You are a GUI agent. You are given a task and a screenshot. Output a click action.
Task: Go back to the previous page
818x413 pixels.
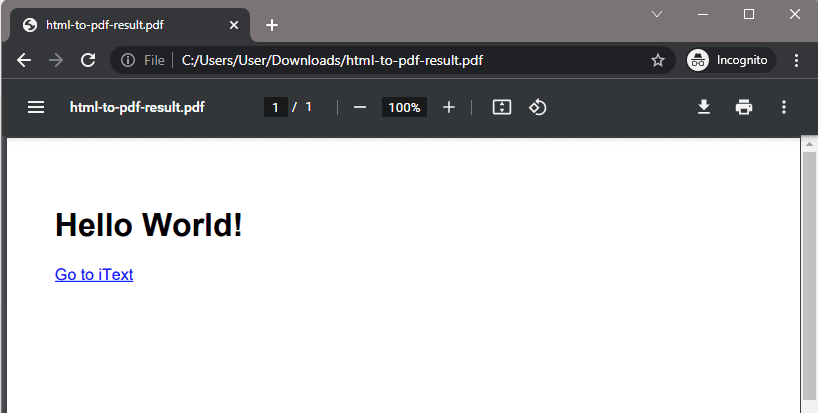(x=24, y=60)
